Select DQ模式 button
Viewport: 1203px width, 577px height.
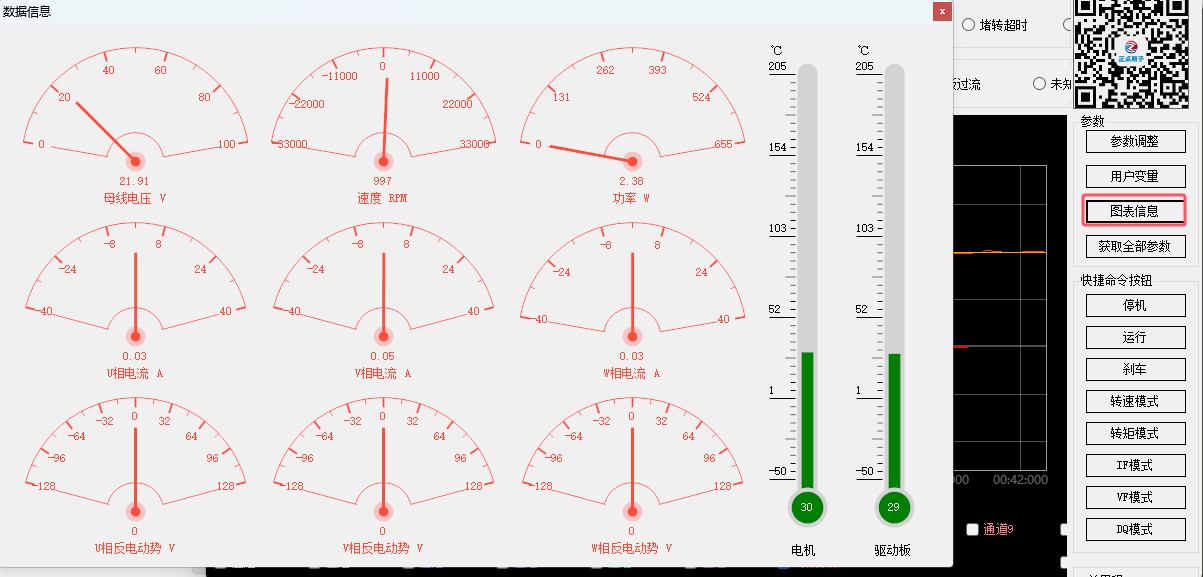(1135, 529)
